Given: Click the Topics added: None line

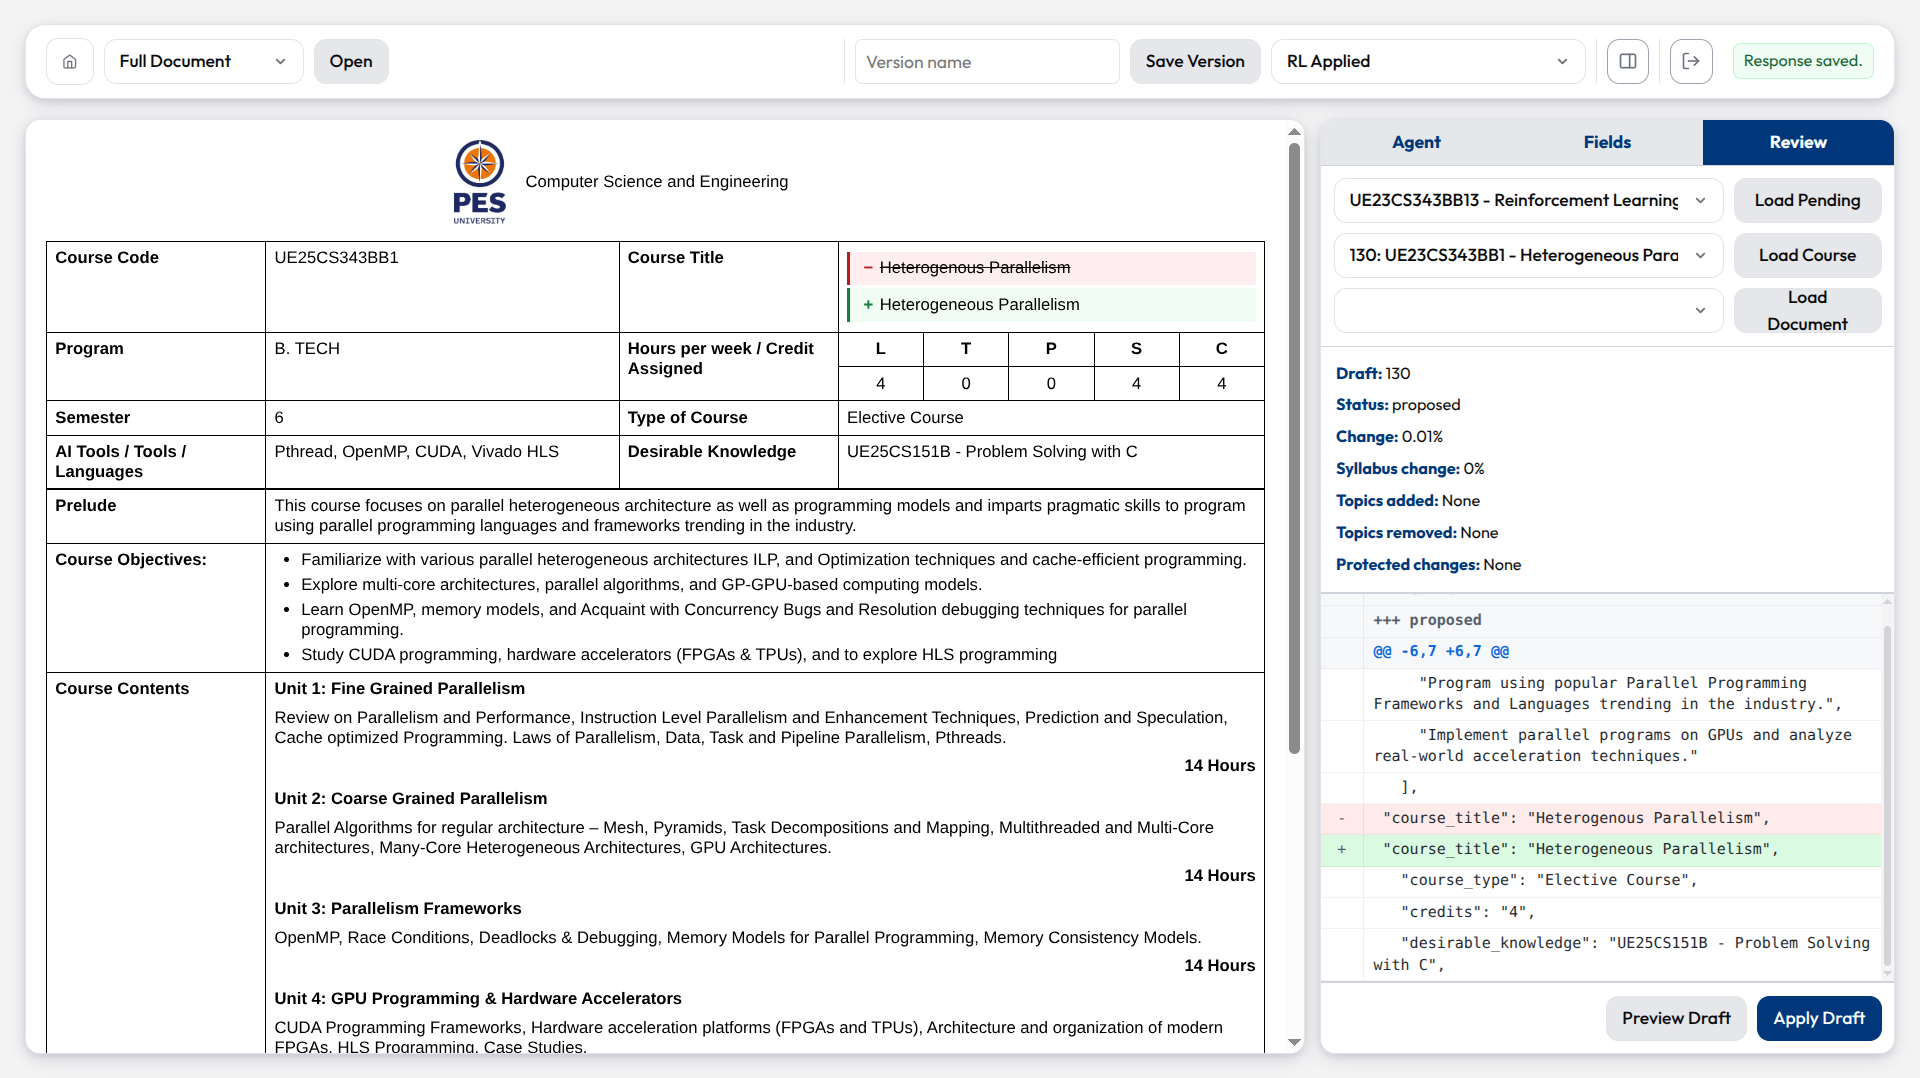Looking at the screenshot, I should (x=1408, y=501).
